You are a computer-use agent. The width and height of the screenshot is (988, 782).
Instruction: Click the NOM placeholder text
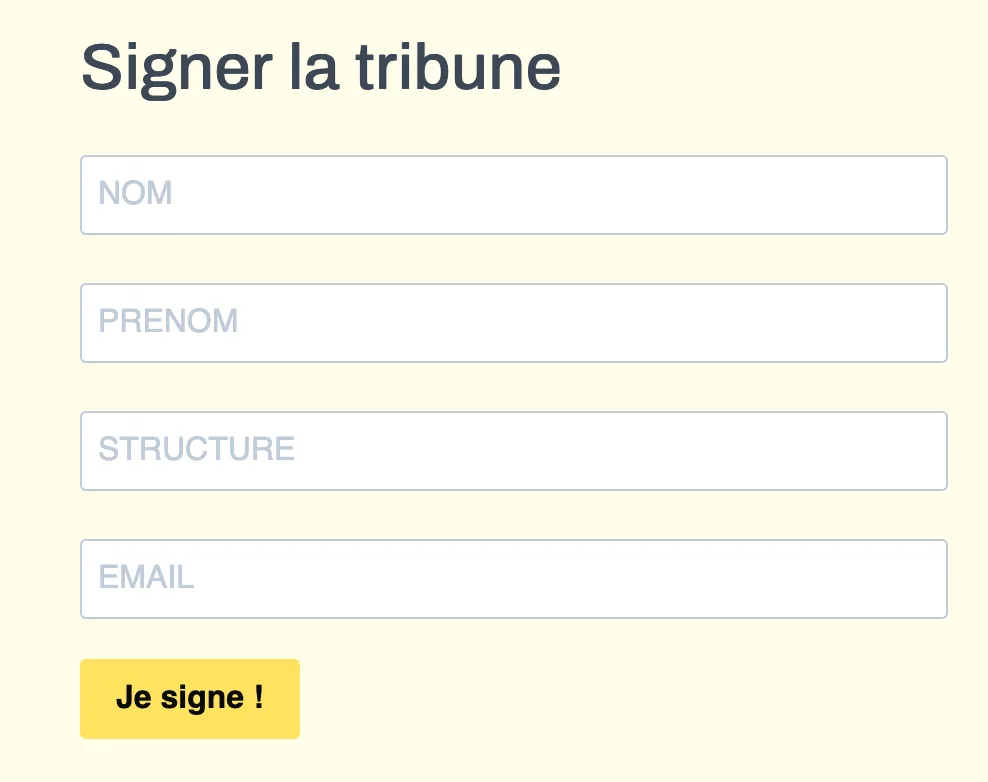click(135, 193)
